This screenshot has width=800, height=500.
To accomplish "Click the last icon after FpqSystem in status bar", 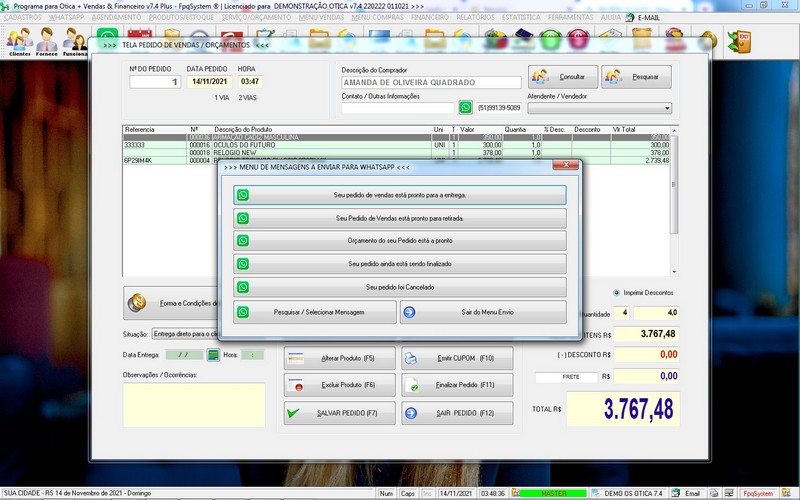I will (786, 493).
